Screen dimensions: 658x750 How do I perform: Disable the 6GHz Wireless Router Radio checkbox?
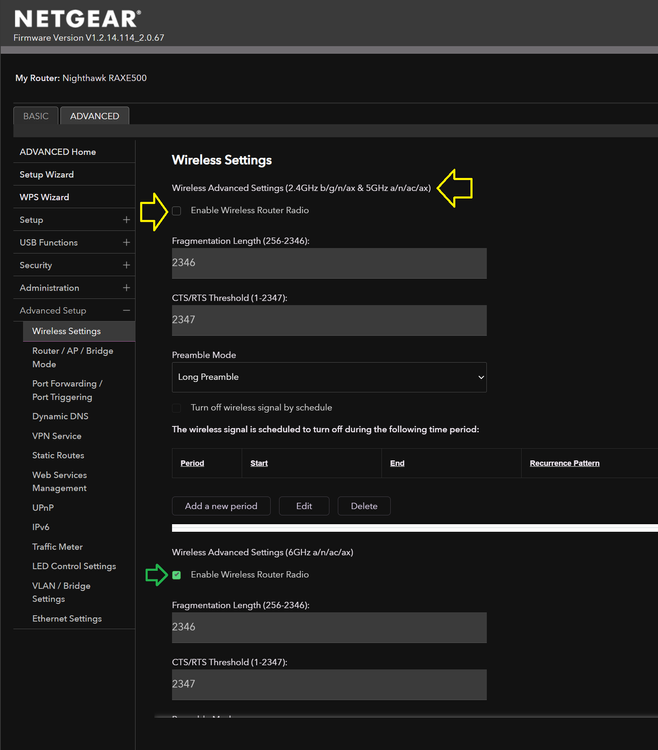click(177, 575)
